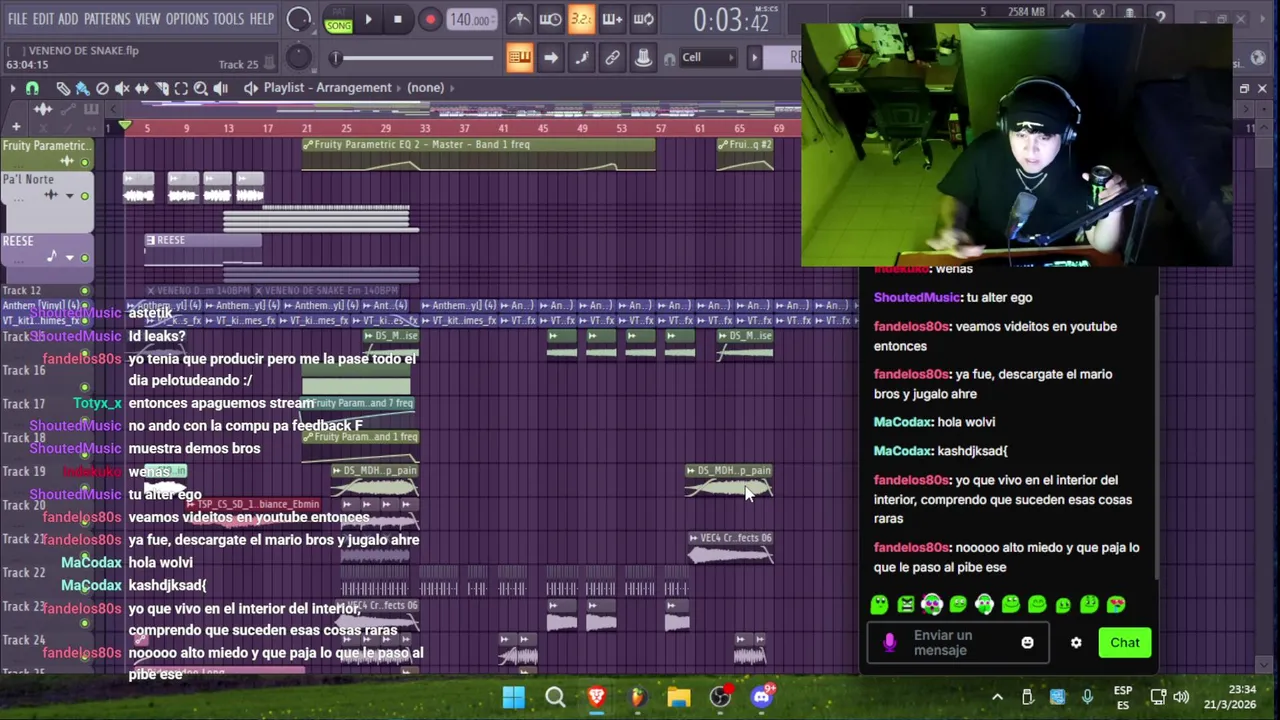Toggle overdub blend recording icon

click(612, 19)
